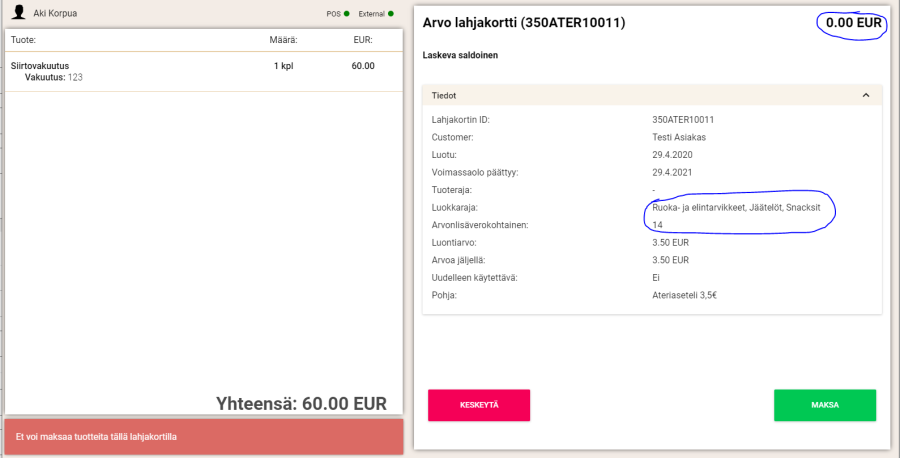Screen dimensions: 900x458
Task: Click the EUR column header
Action: (x=362, y=40)
